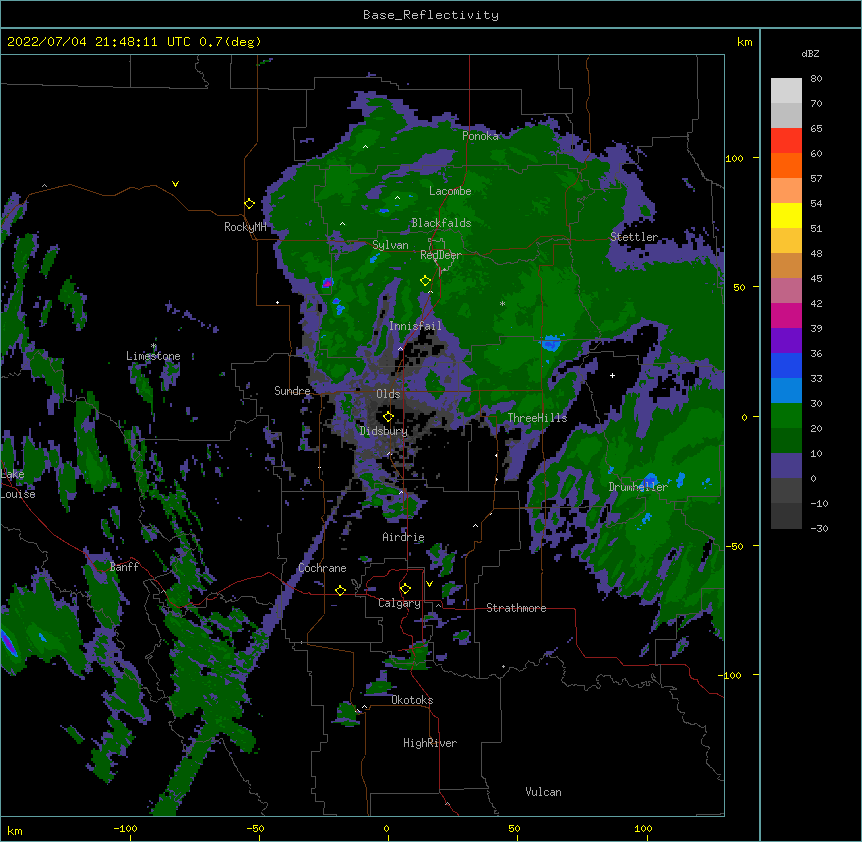Click the white asterisk marker above Limestone

click(154, 346)
